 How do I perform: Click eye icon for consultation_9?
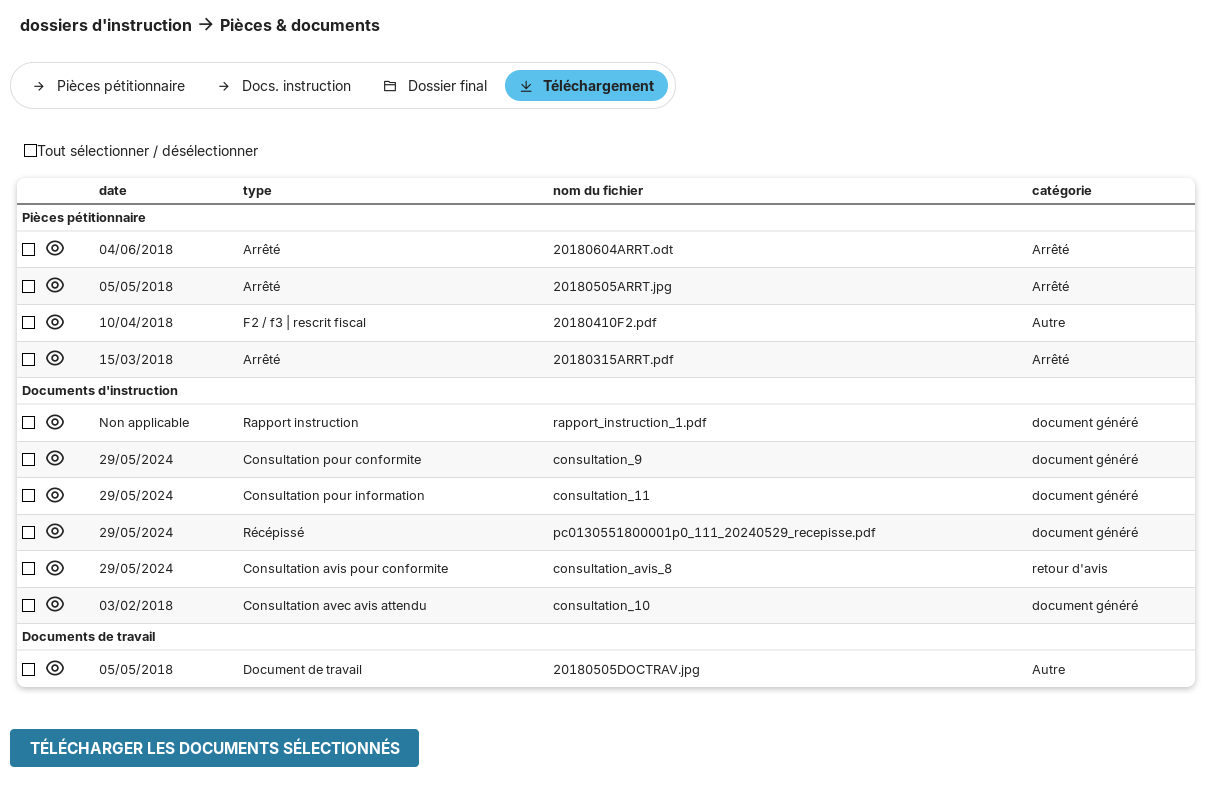pyautogui.click(x=55, y=459)
